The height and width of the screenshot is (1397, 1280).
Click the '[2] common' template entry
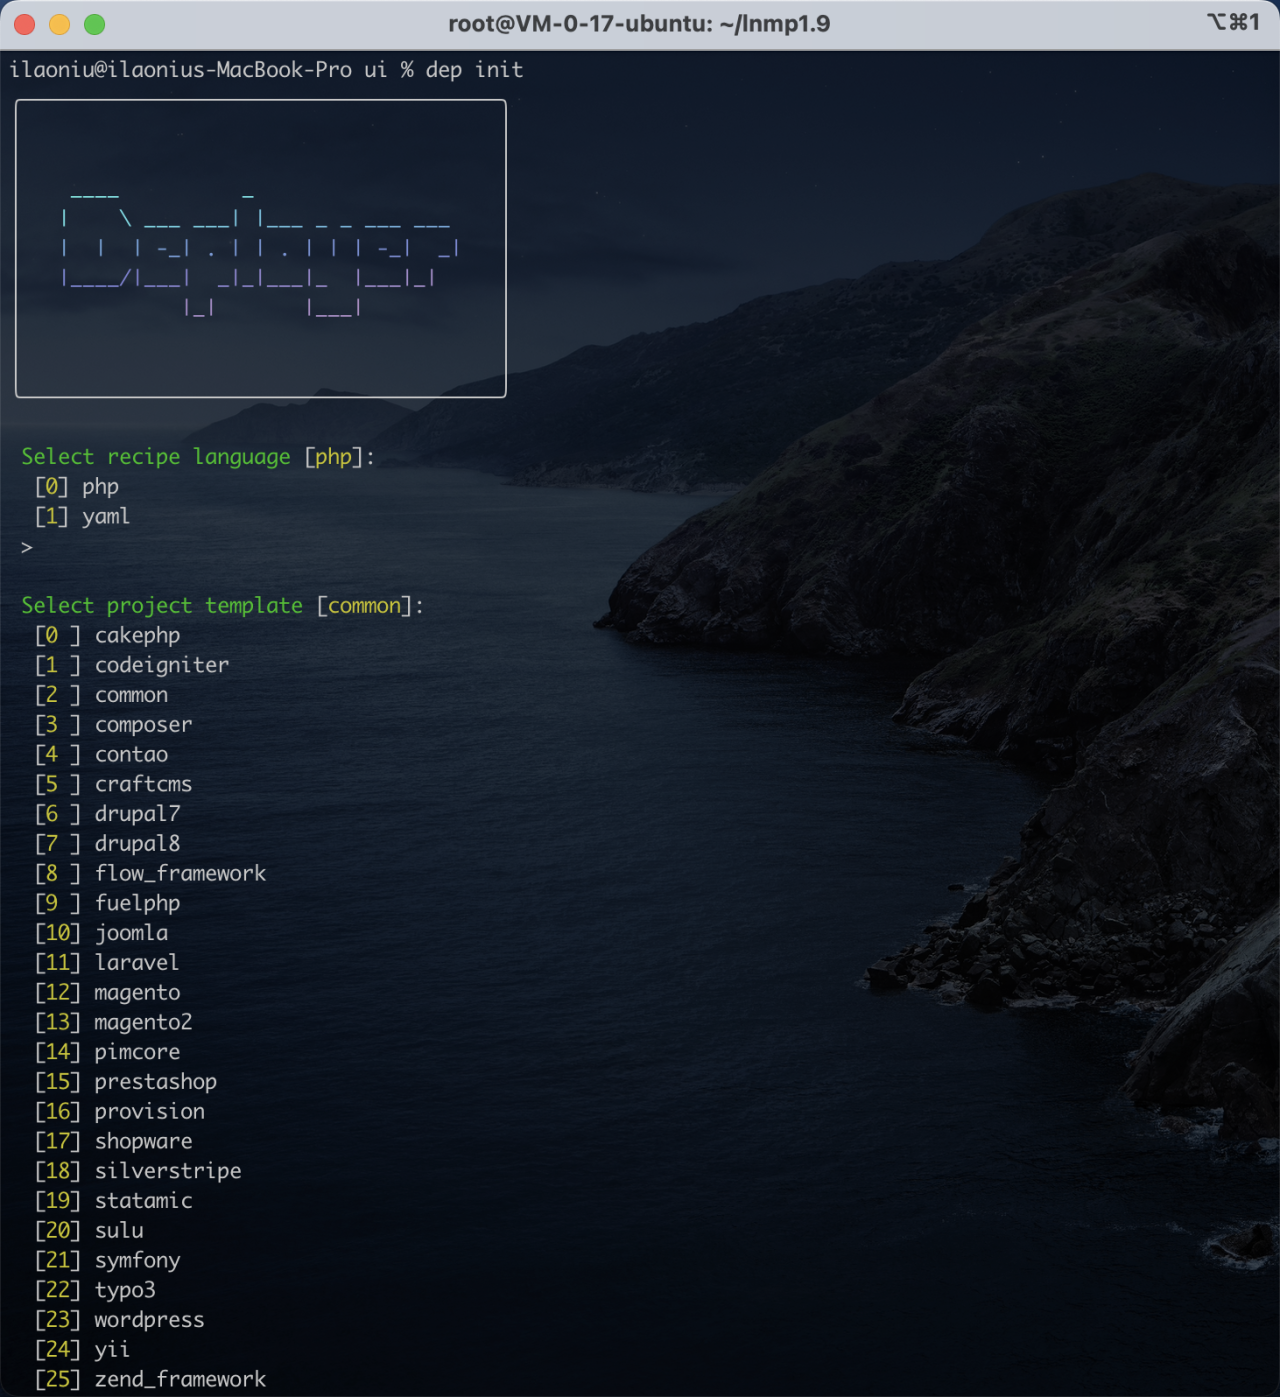click(x=102, y=695)
